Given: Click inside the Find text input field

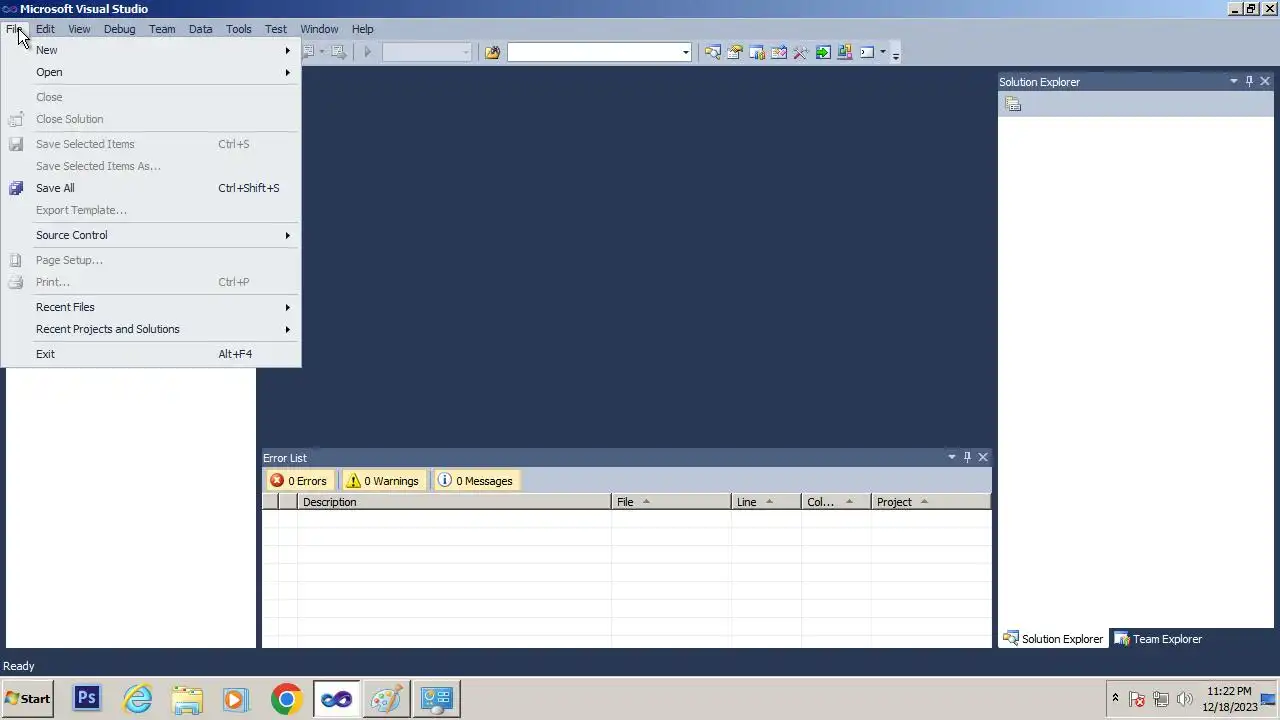Looking at the screenshot, I should 593,52.
